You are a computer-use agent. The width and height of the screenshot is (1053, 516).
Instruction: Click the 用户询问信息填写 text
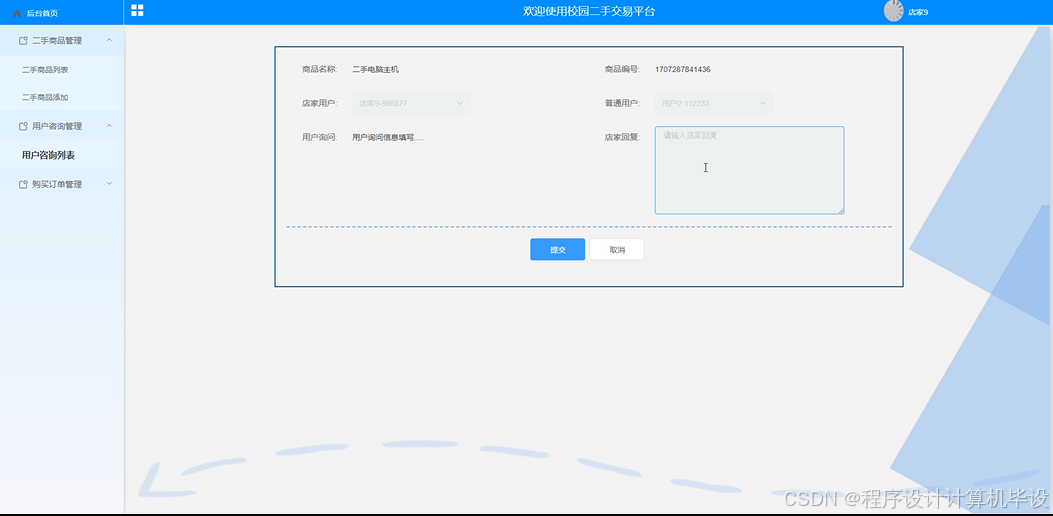388,137
